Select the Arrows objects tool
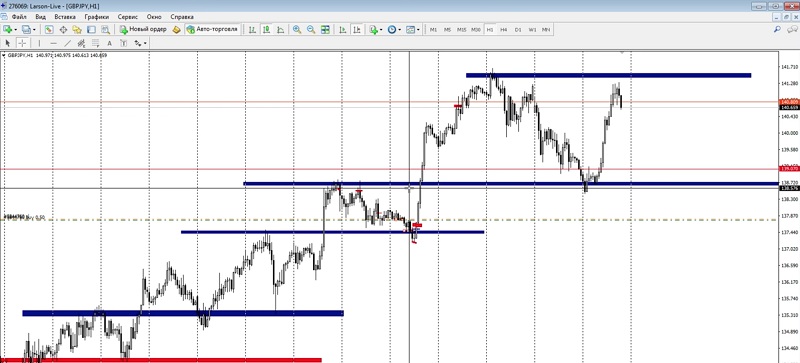The width and height of the screenshot is (800, 363). (137, 43)
